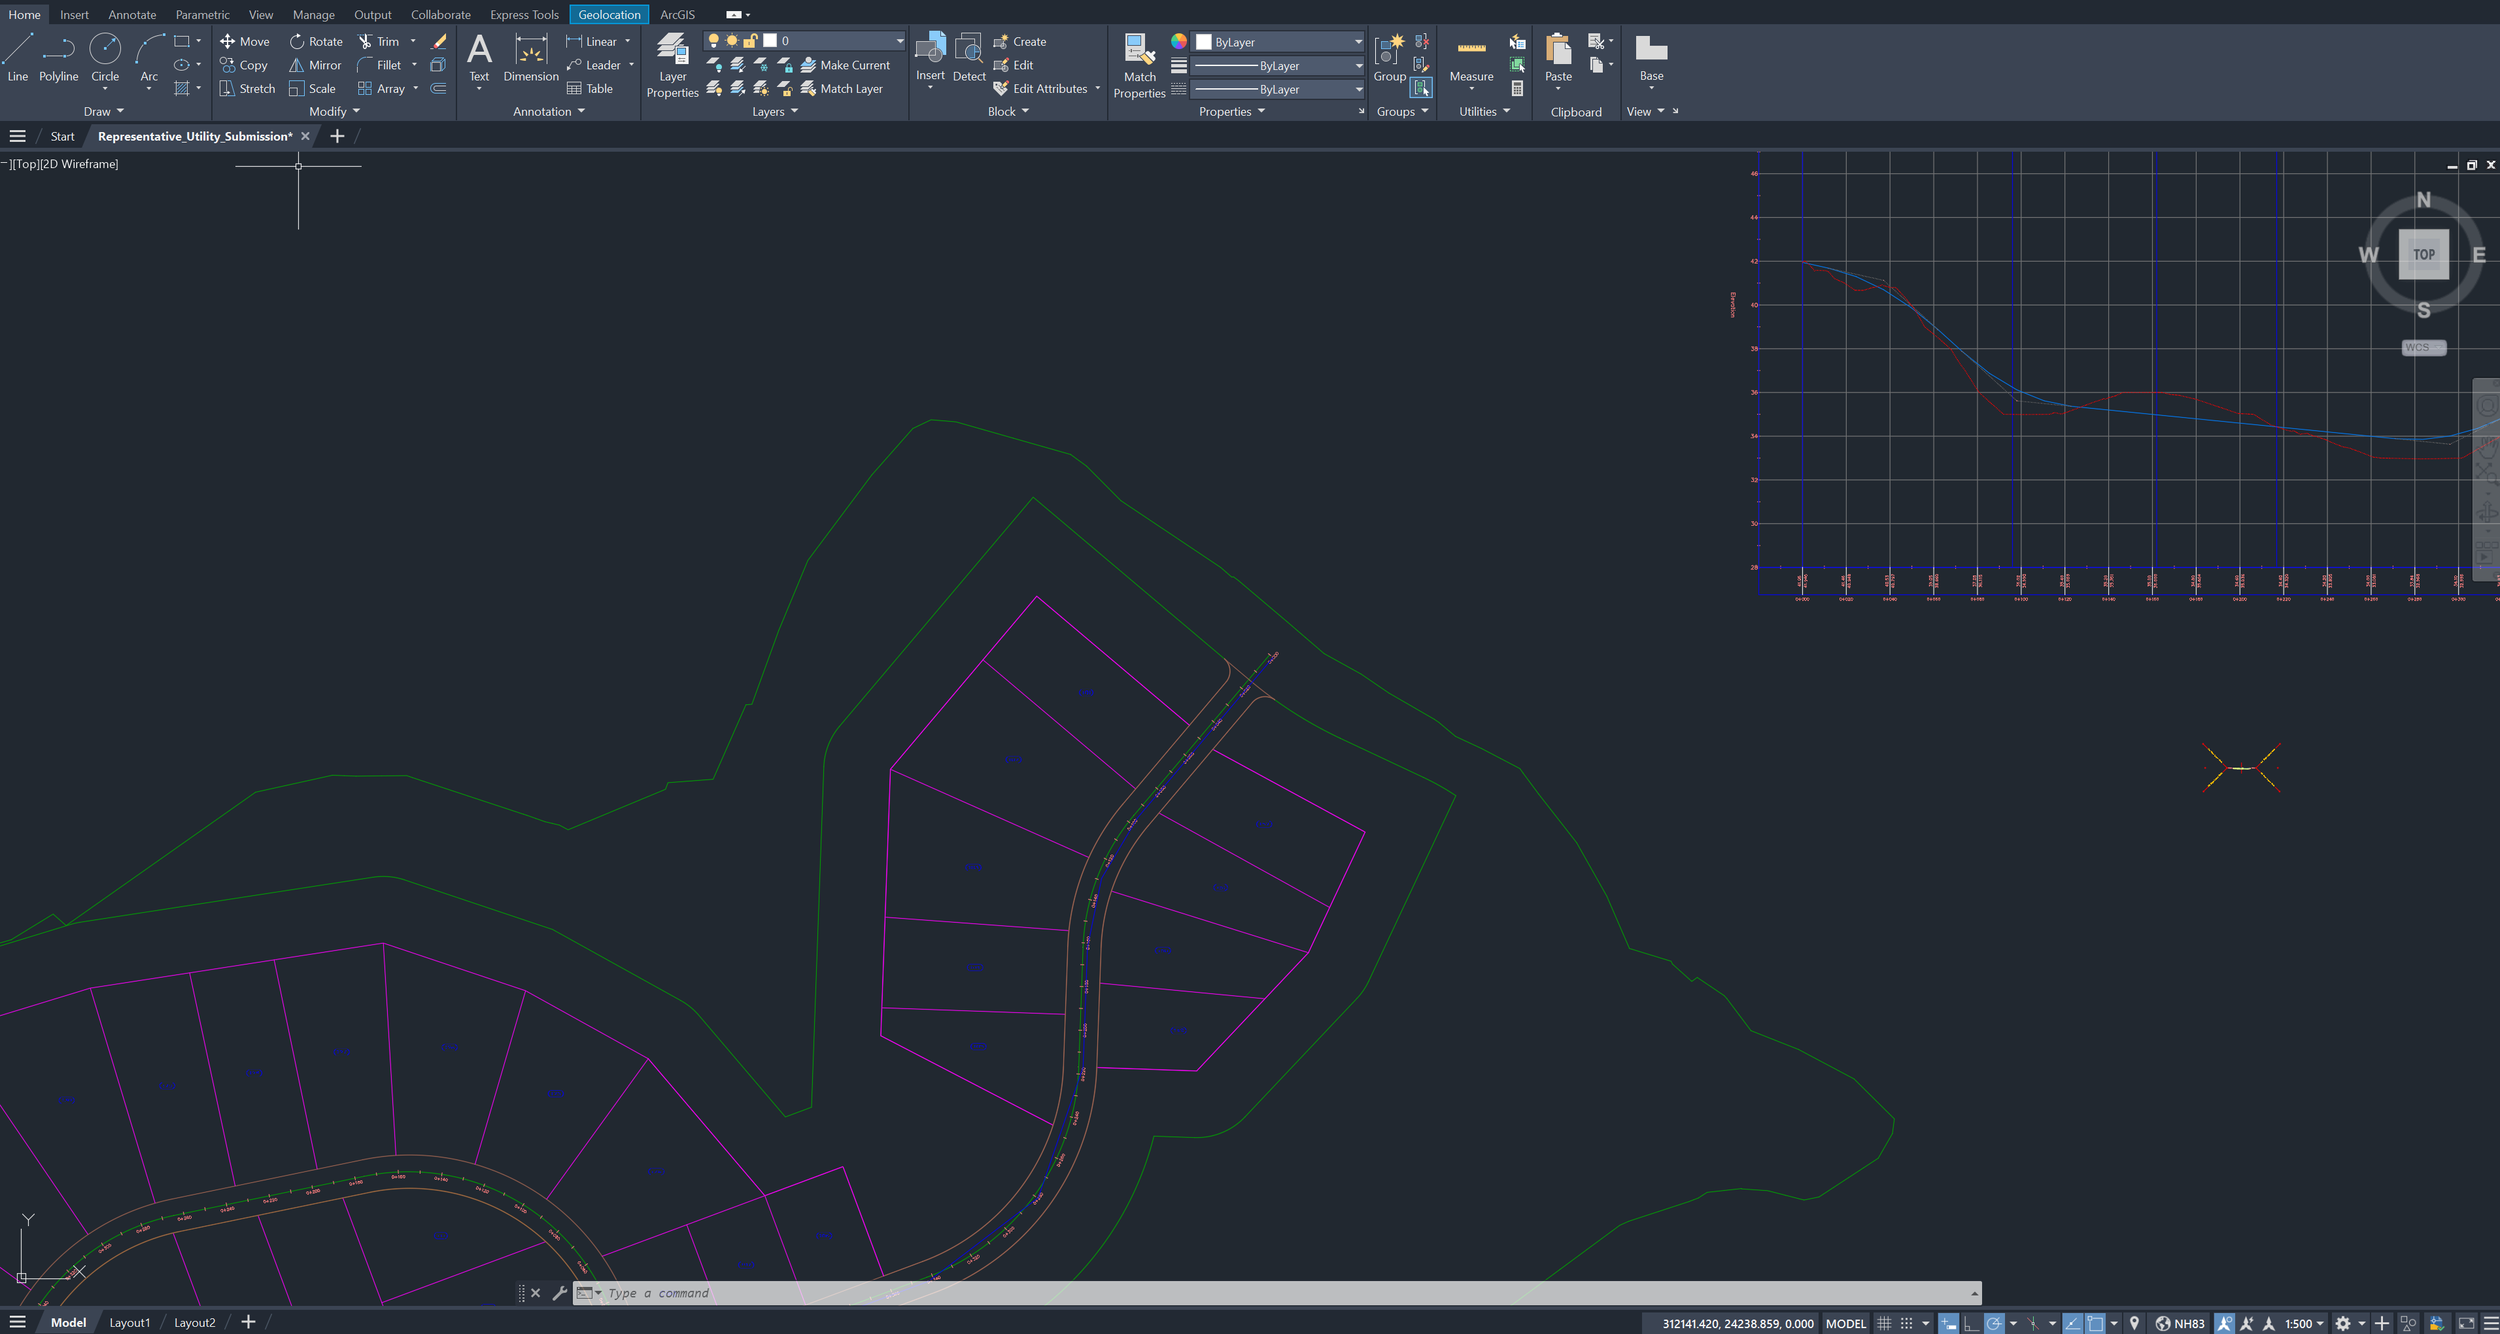Activate the Fillet tool
2500x1334 pixels.
379,65
